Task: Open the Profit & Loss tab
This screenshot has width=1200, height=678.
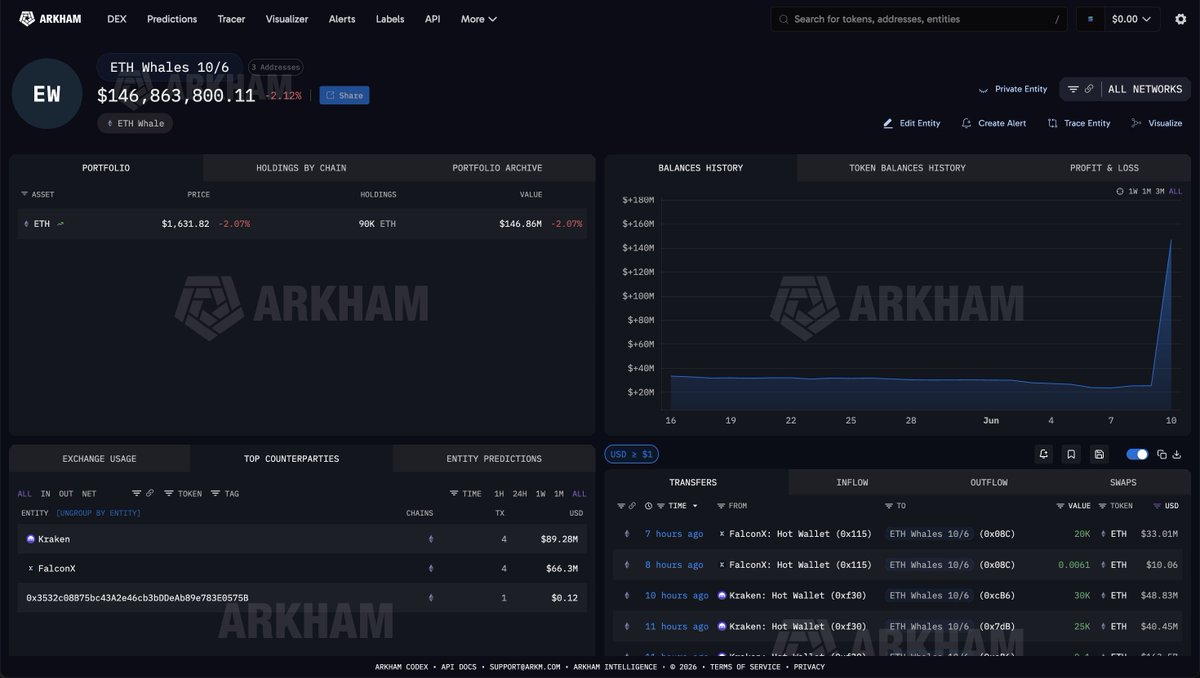Action: (1104, 168)
